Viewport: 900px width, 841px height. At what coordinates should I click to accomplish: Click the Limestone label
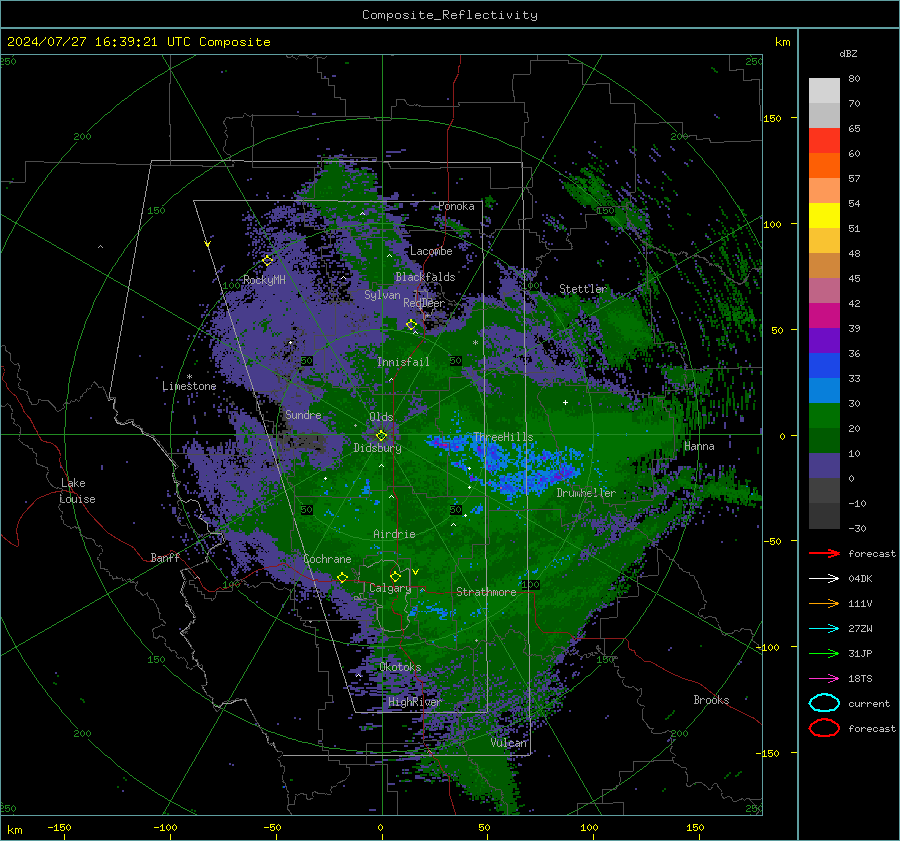click(189, 386)
